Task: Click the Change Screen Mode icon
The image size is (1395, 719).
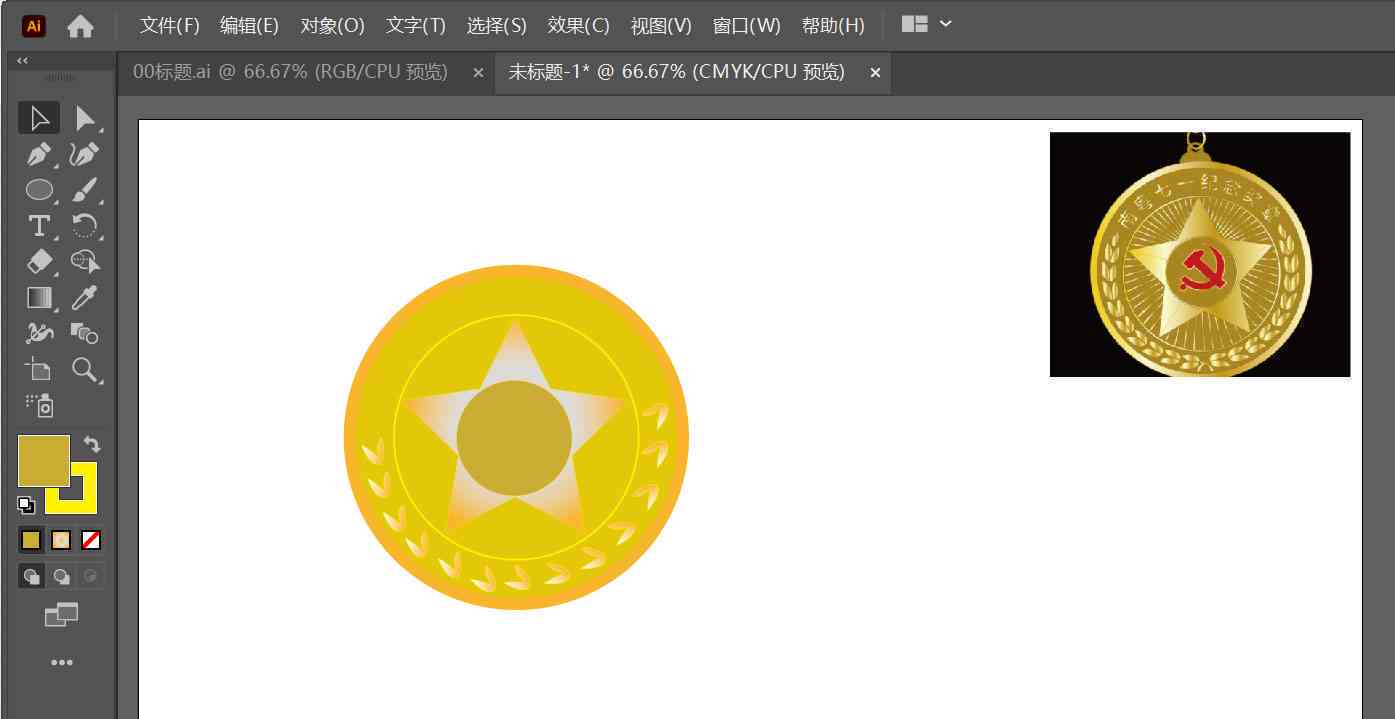Action: pos(61,615)
